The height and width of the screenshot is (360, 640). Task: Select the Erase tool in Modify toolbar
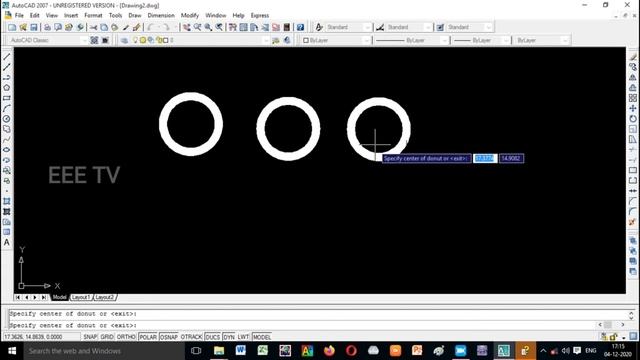[633, 57]
